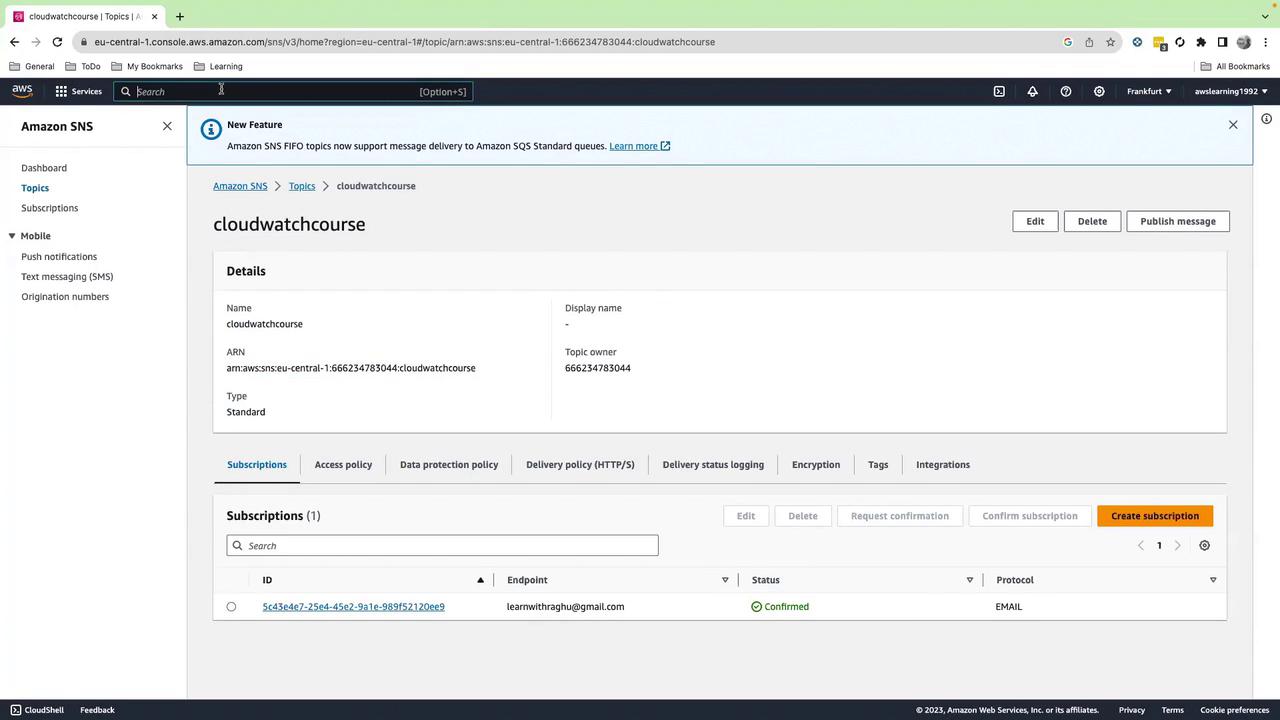Open the info panel icon at the right edge
This screenshot has height=720, width=1280.
(x=1266, y=119)
